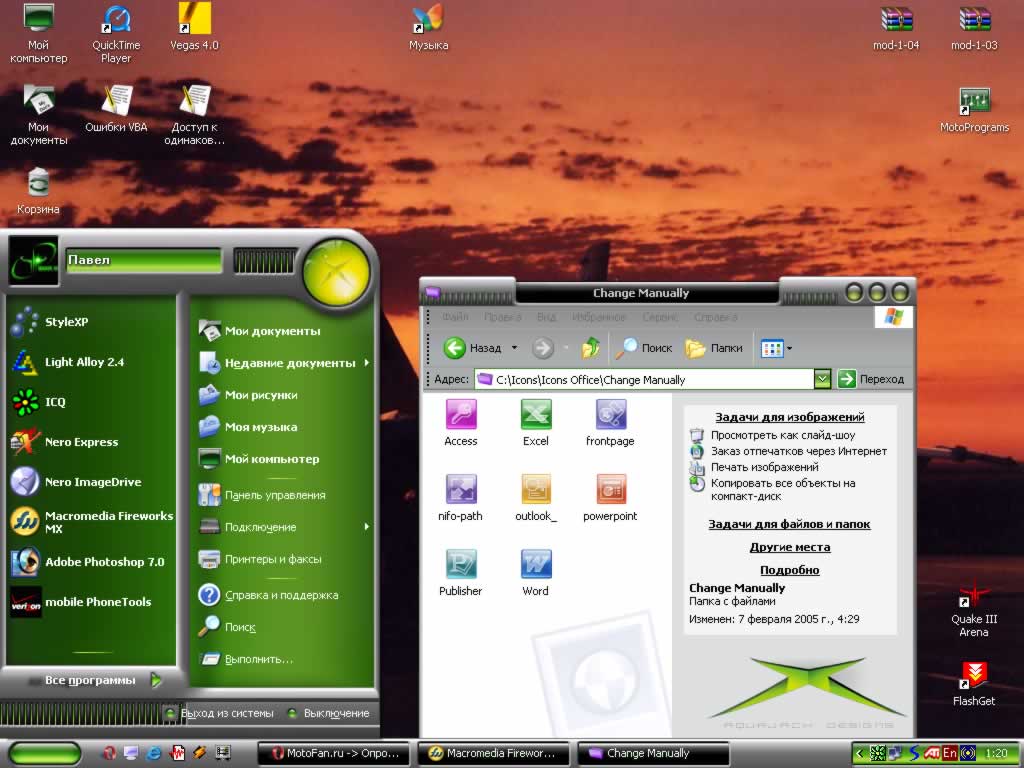Click Internet Explorer icon in quick launch

pyautogui.click(x=153, y=753)
